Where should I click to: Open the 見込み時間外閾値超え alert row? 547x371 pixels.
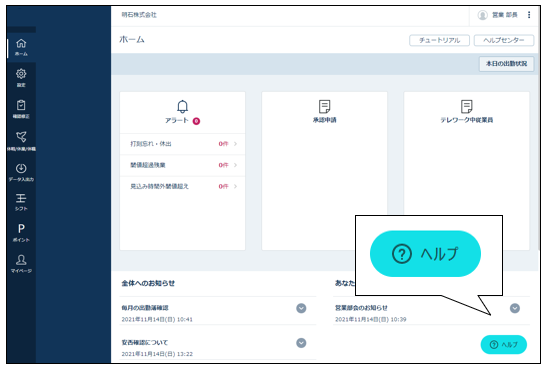coord(182,186)
